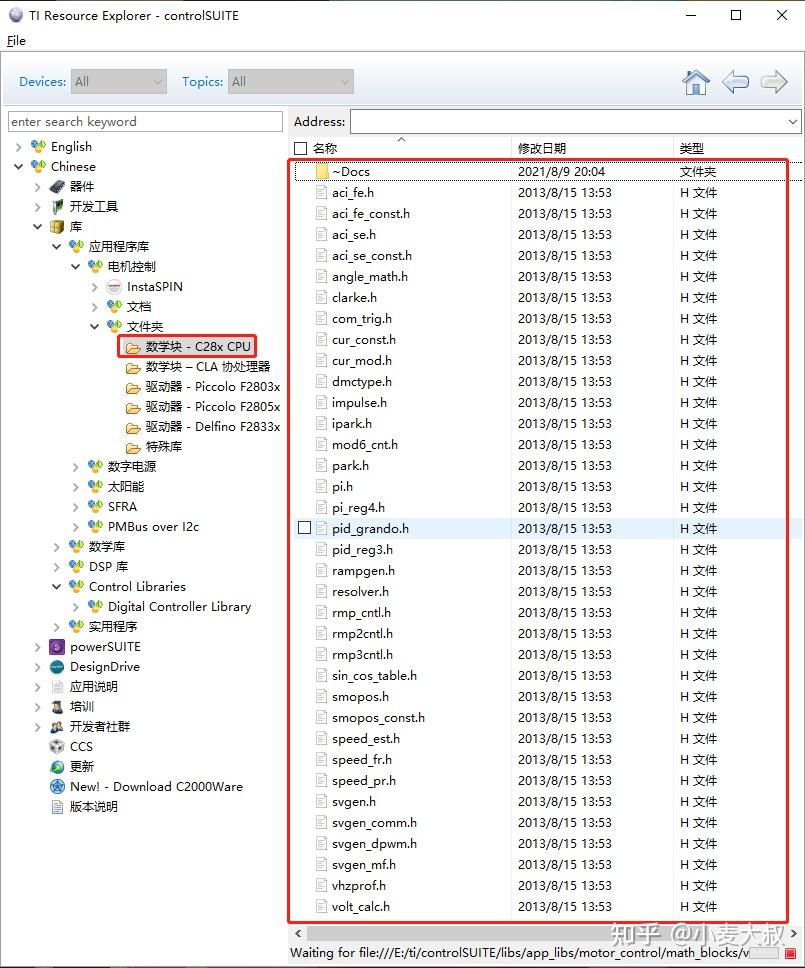Click inside the search keyword field
This screenshot has width=805, height=968.
click(x=145, y=121)
